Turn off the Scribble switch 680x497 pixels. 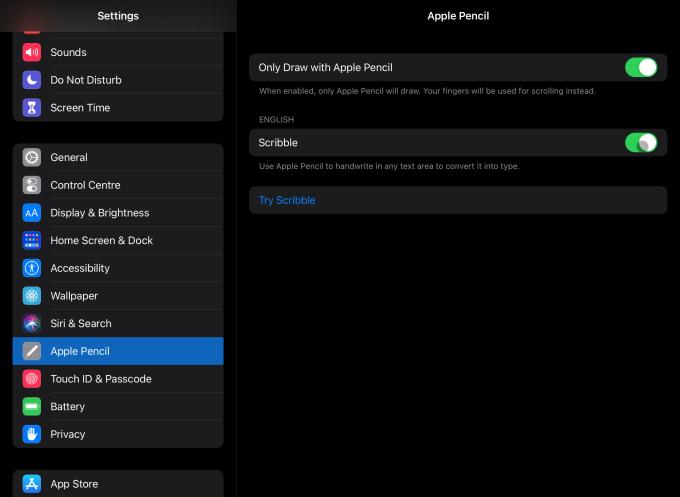(x=641, y=143)
